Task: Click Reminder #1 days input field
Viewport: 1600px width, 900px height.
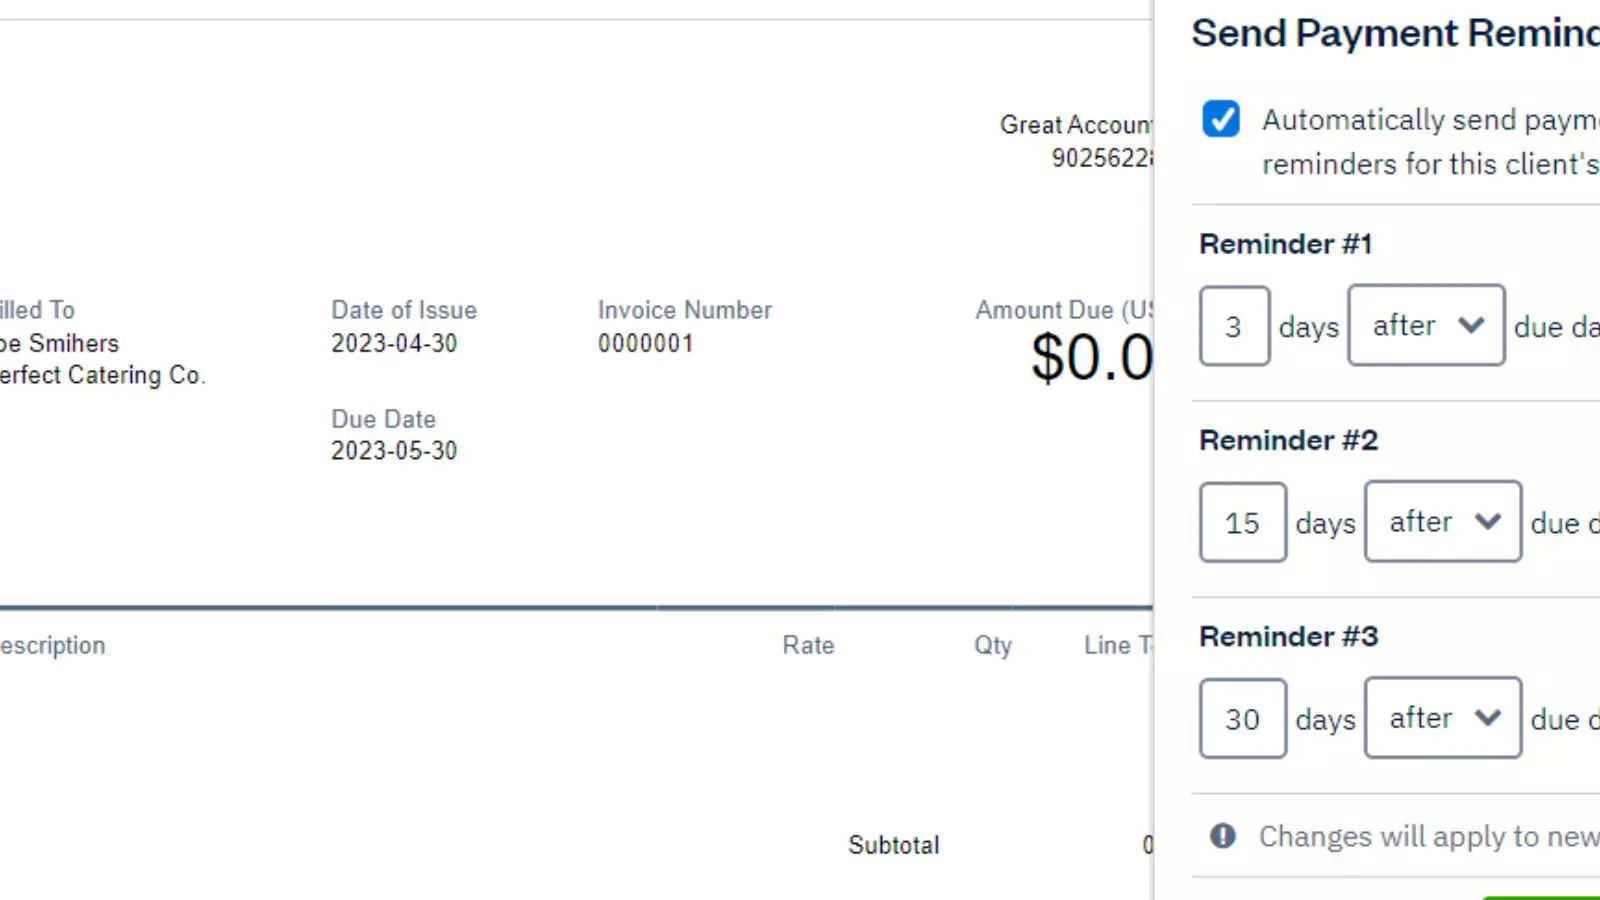Action: pos(1235,326)
